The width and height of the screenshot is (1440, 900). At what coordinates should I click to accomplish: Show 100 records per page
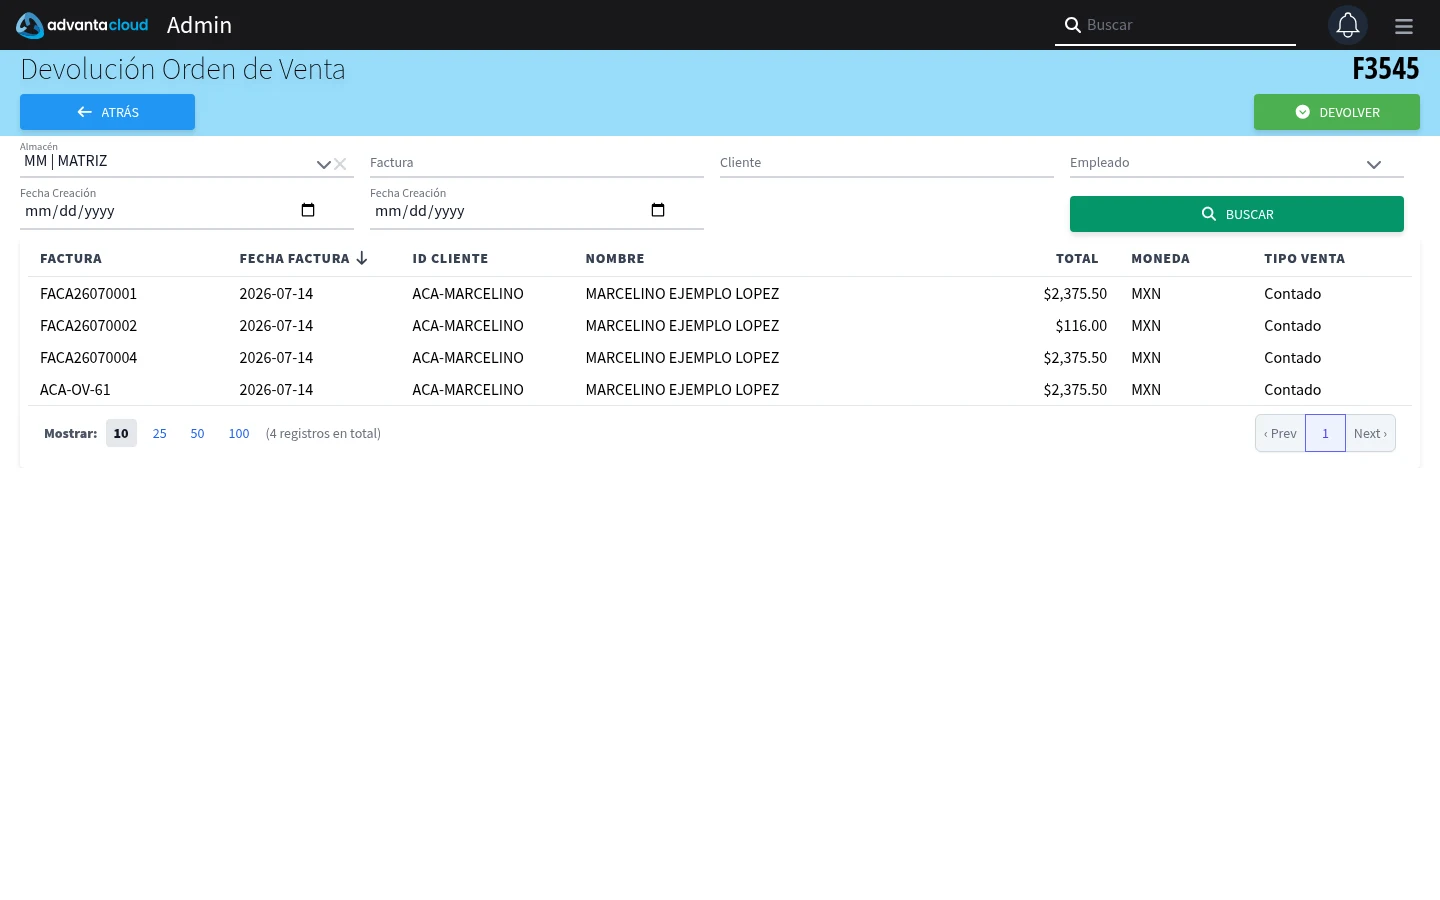pyautogui.click(x=238, y=433)
